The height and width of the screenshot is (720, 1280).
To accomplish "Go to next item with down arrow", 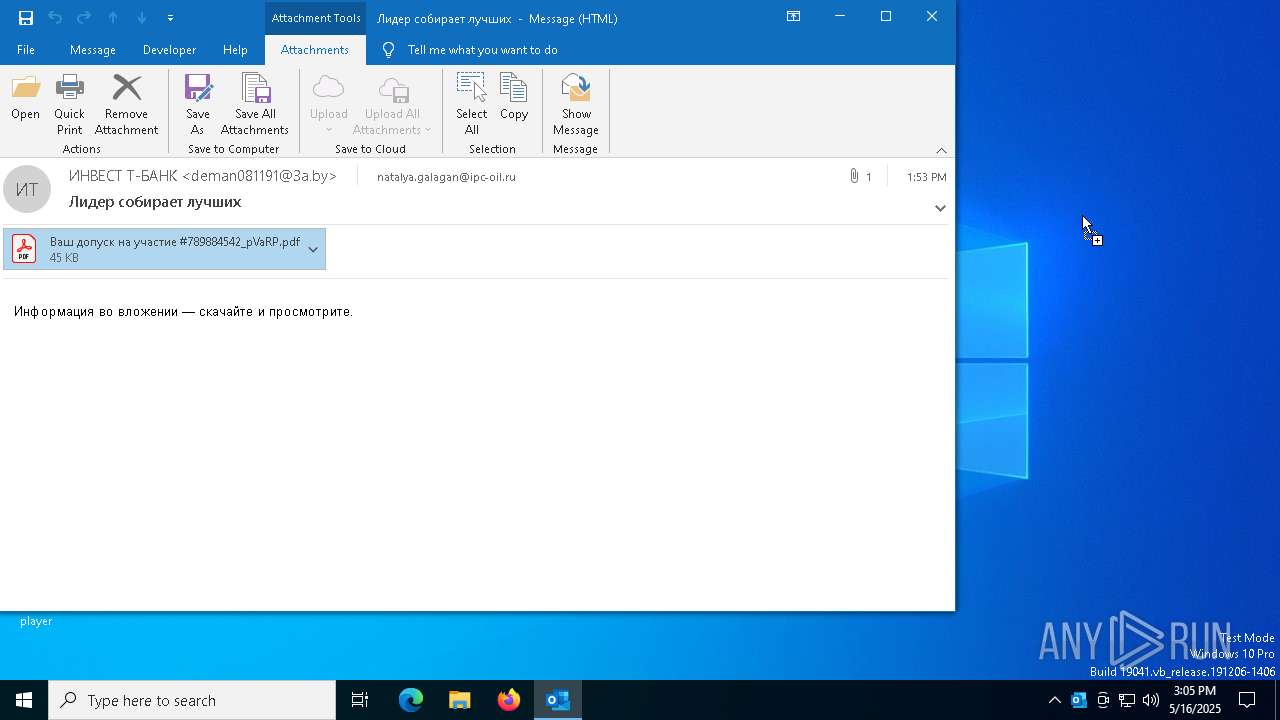I will [142, 17].
